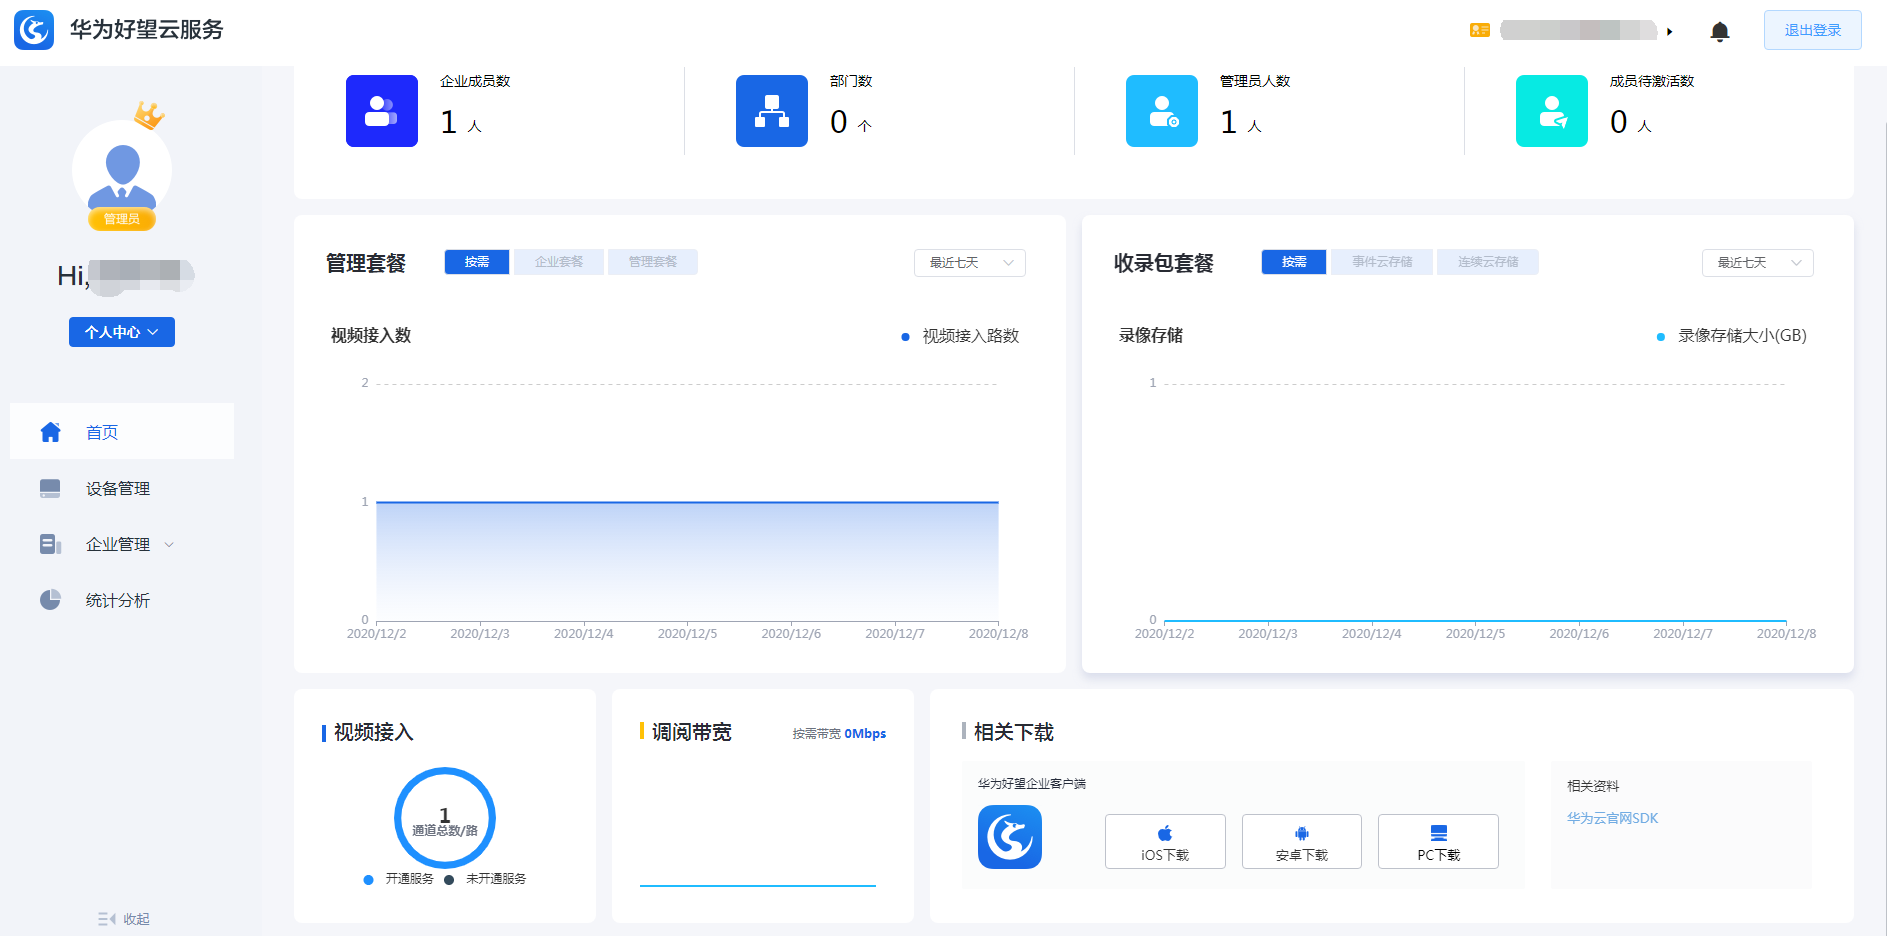
Task: Click the 管理员 badge under the avatar
Action: point(122,219)
